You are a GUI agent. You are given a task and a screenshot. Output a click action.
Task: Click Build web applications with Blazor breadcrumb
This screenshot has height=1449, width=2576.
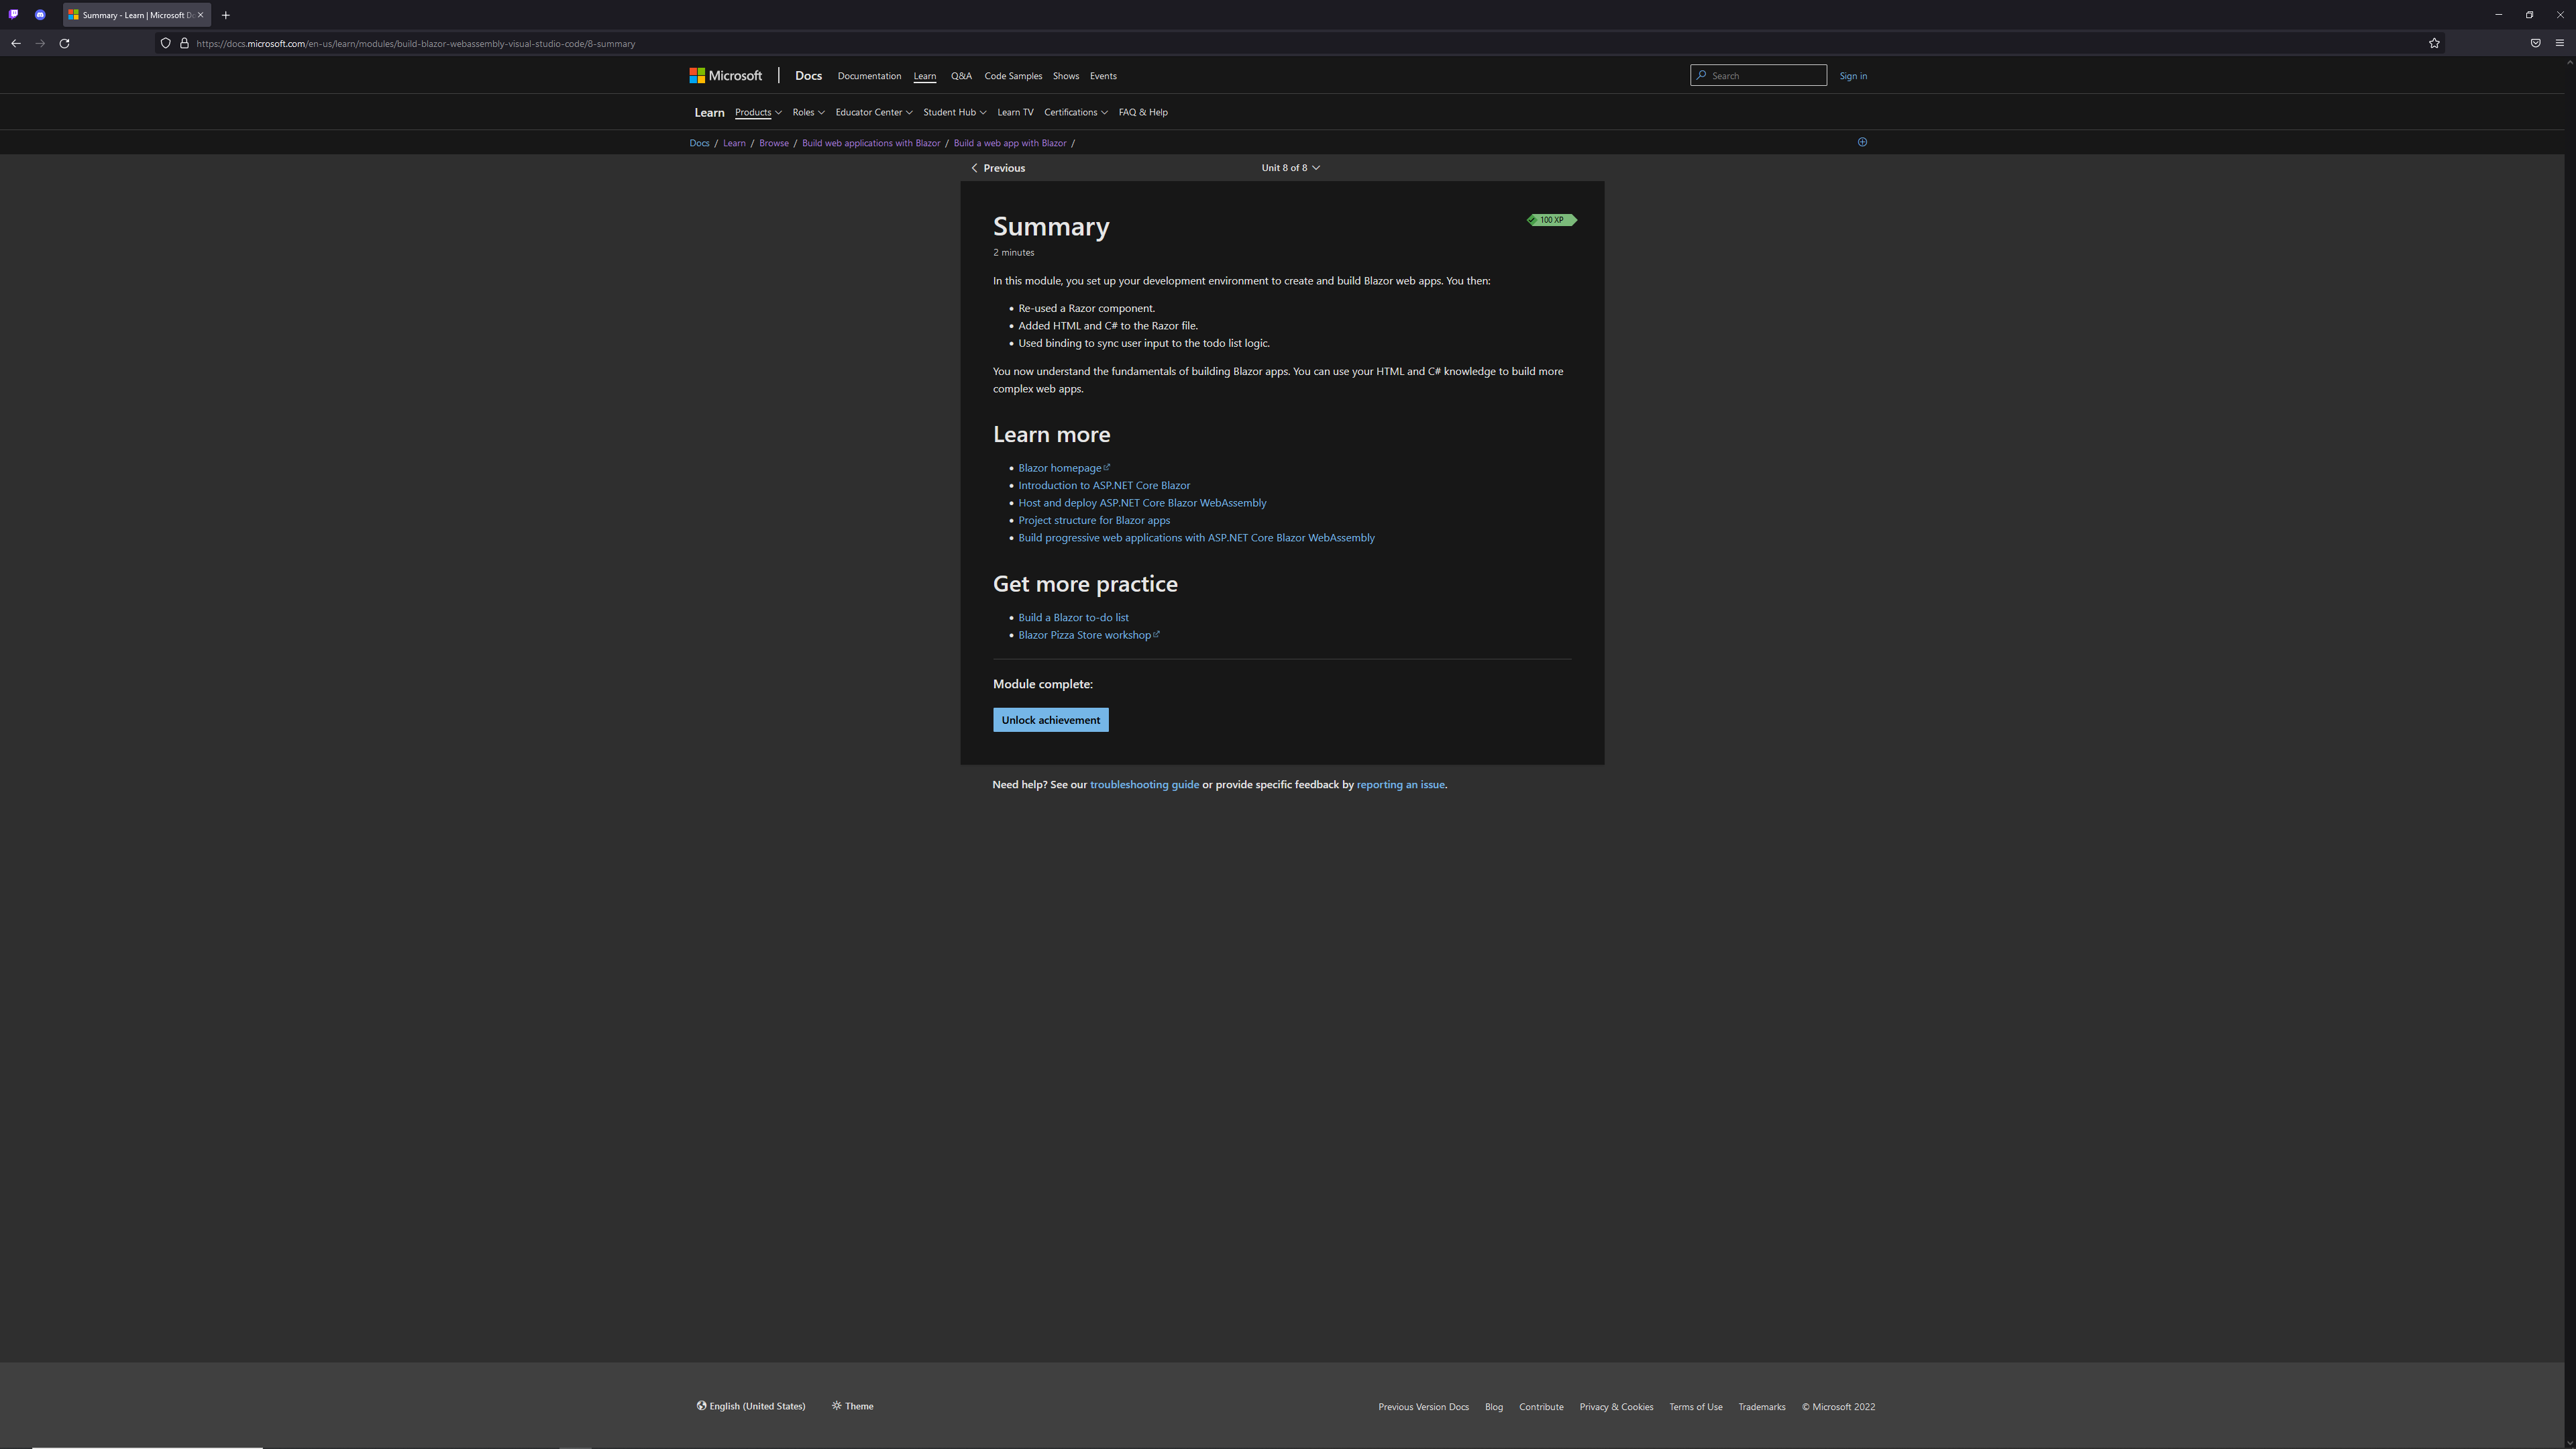871,143
